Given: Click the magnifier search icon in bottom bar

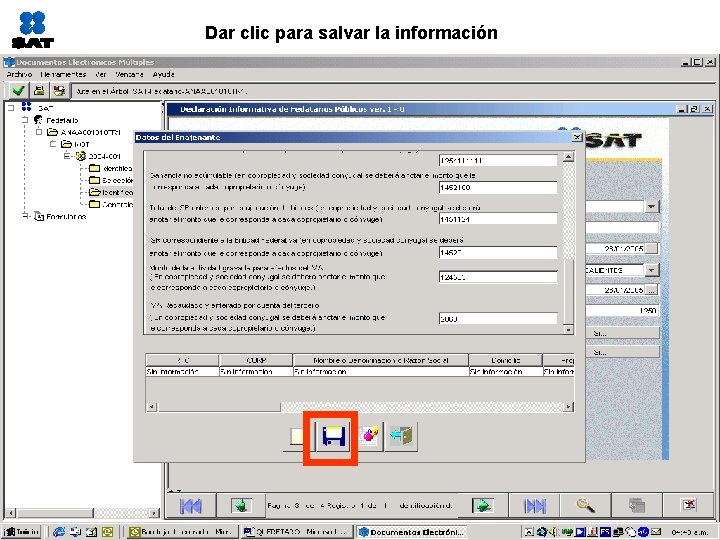Looking at the screenshot, I should (x=586, y=506).
